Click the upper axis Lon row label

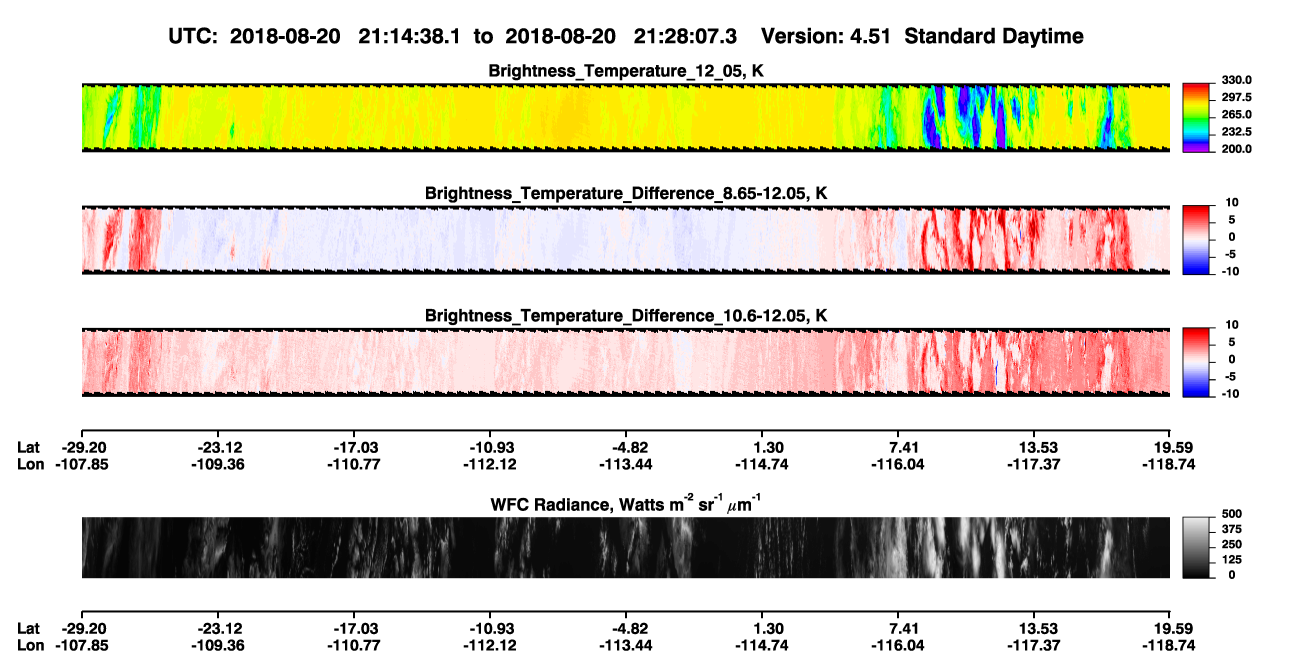click(31, 464)
